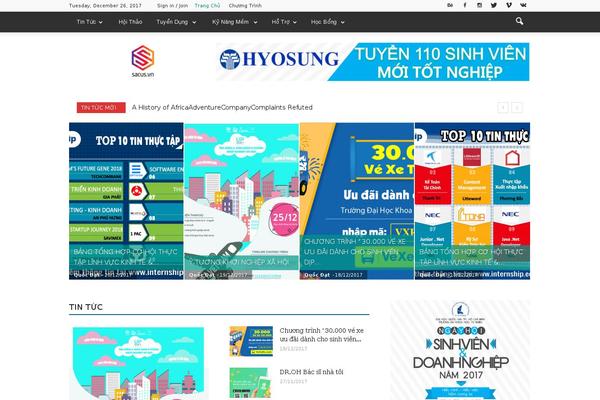Open the VK social icon

click(523, 5)
